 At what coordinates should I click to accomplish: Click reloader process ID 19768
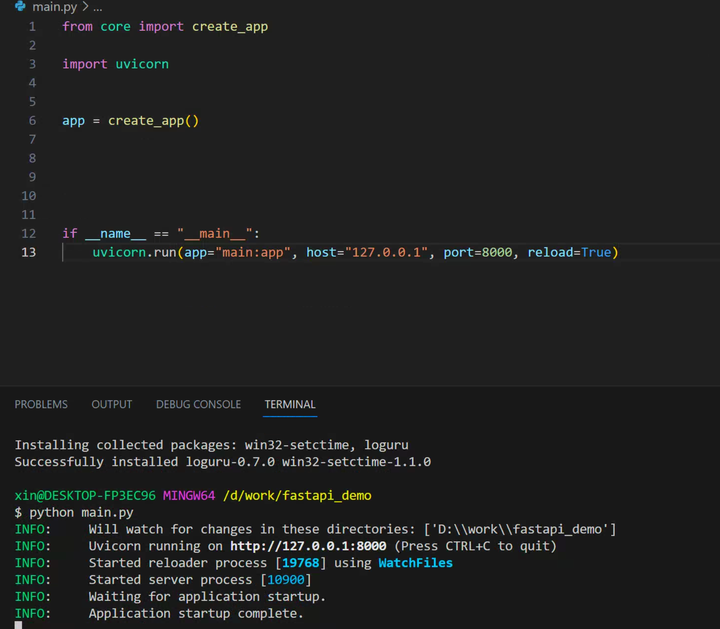pos(300,563)
